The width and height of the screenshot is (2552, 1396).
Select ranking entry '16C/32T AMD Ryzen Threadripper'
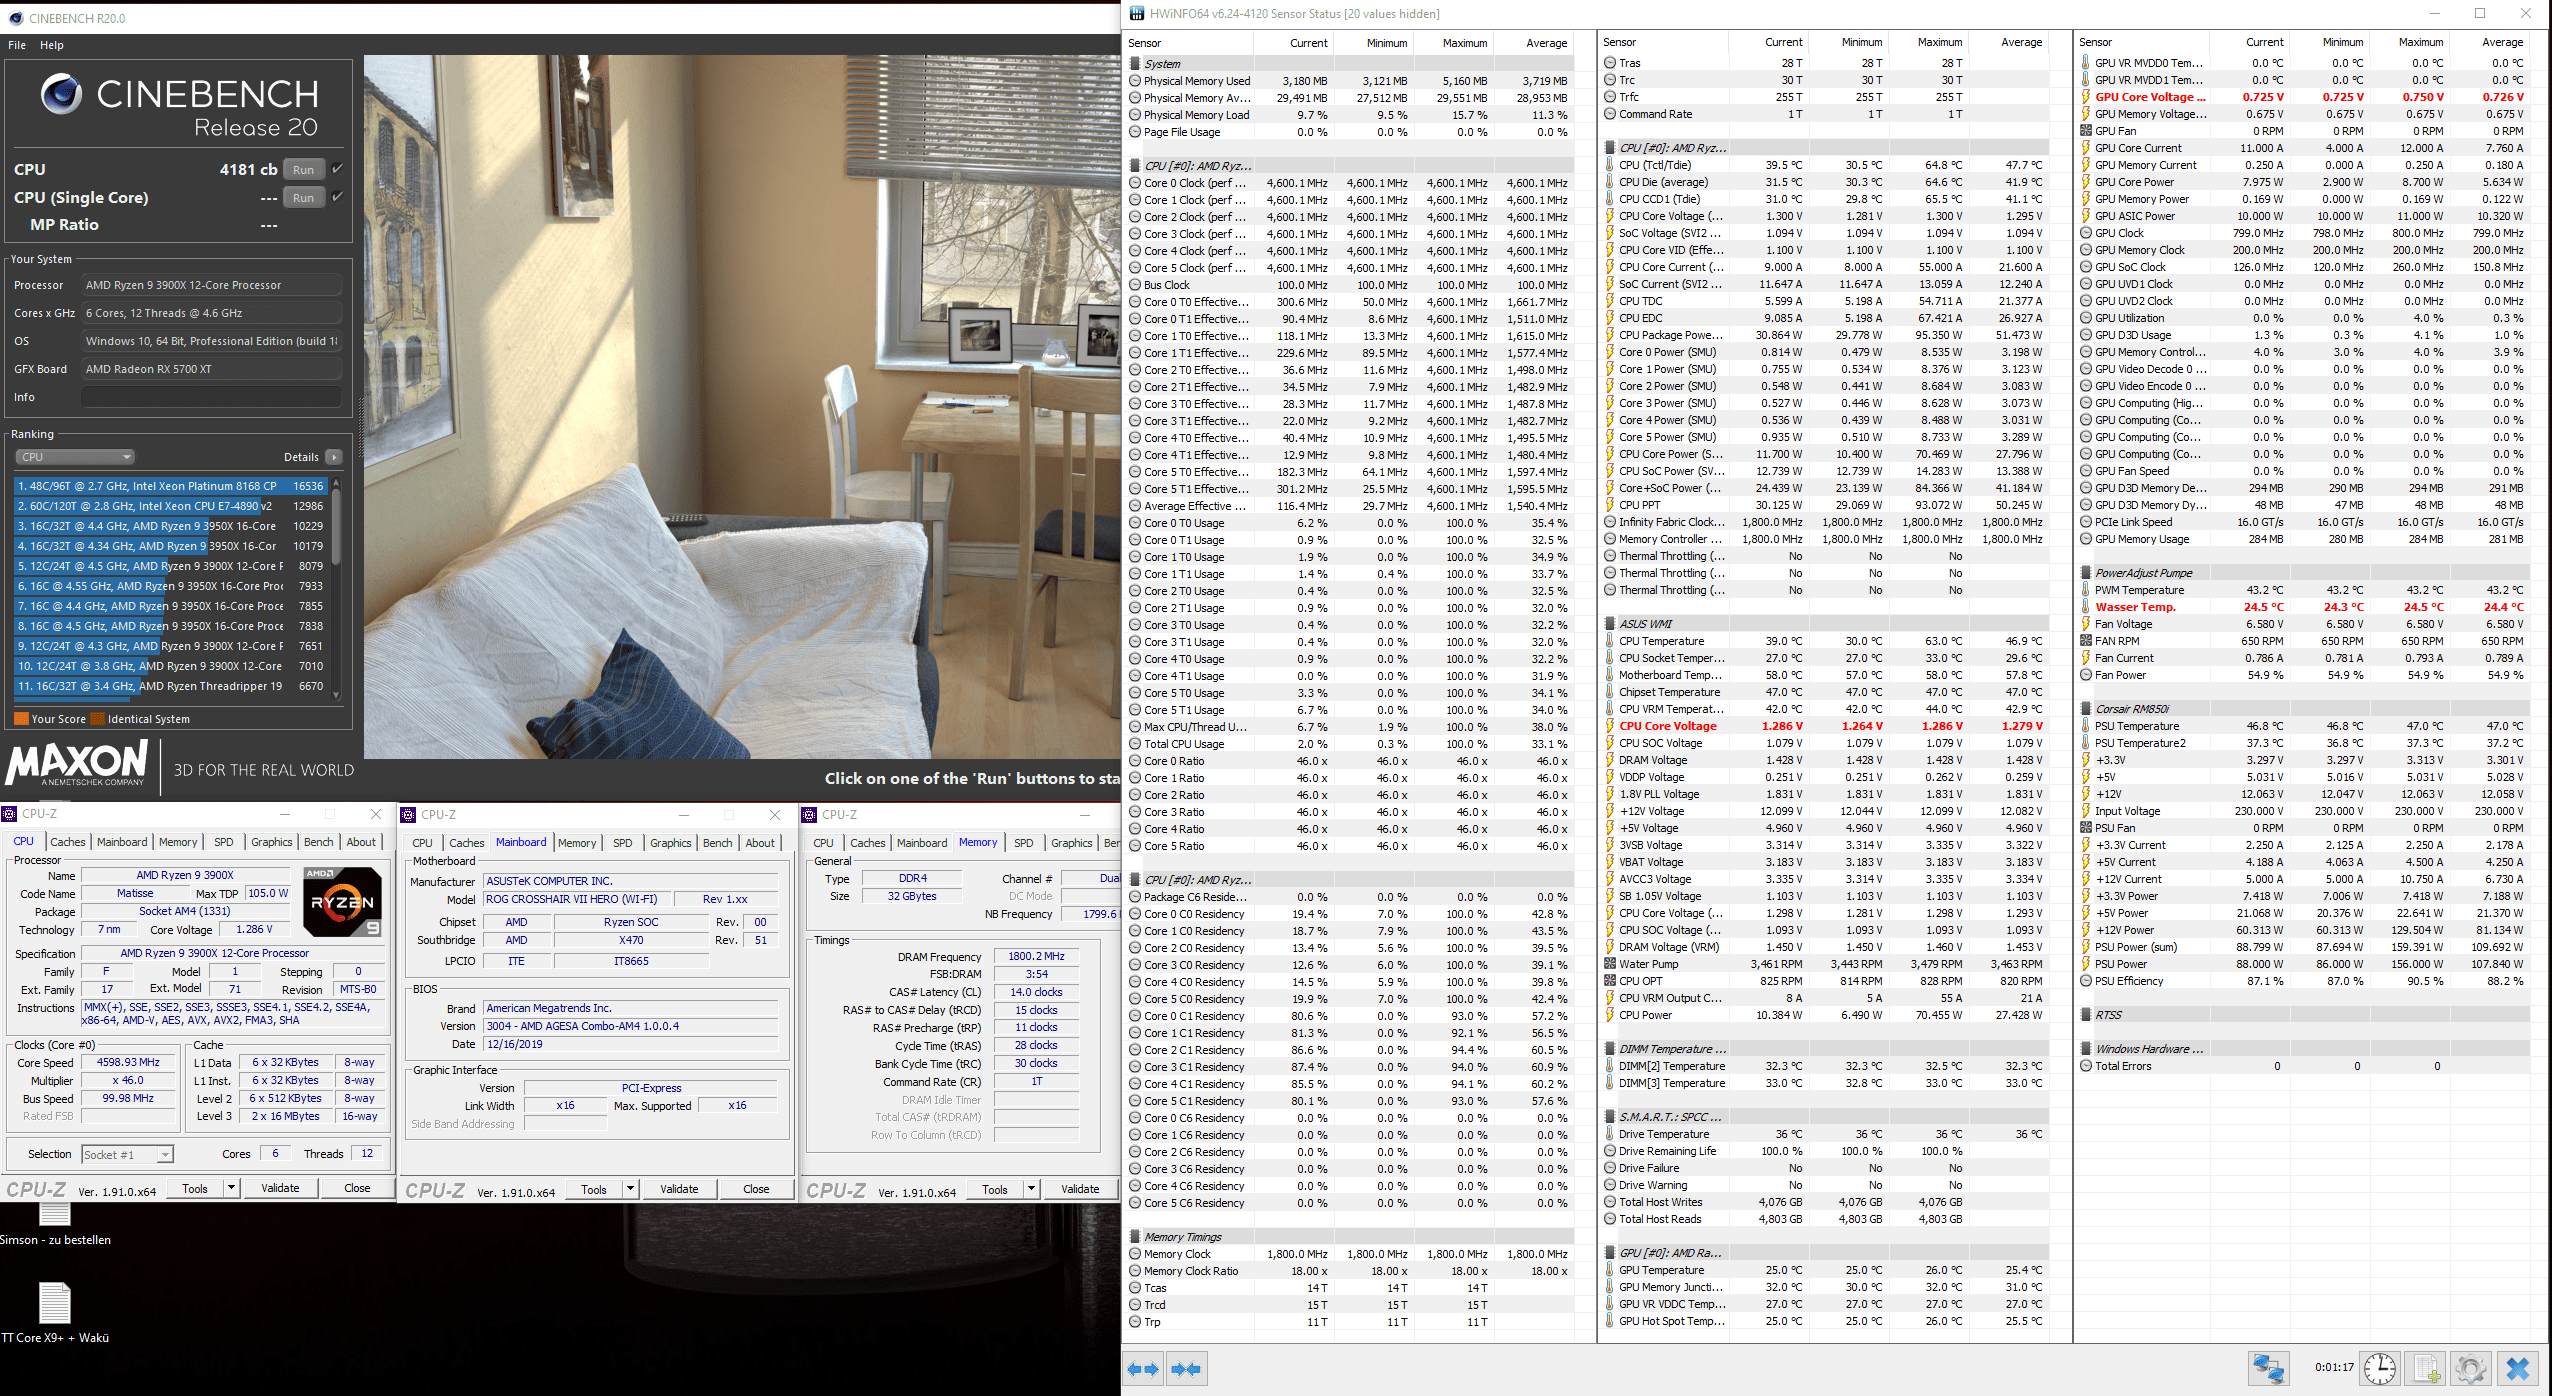pyautogui.click(x=170, y=686)
